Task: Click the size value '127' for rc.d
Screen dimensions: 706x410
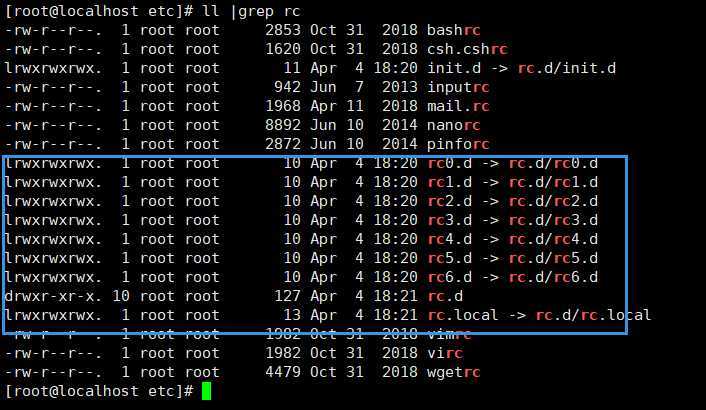Action: (x=287, y=296)
